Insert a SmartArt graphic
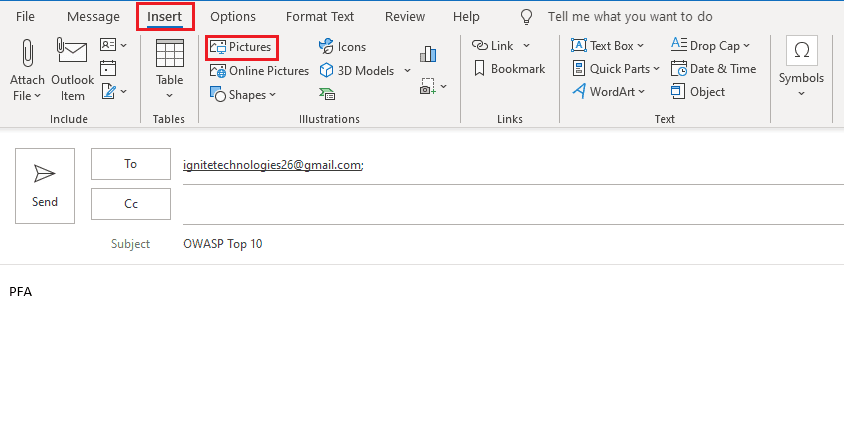Viewport: 844px width, 439px height. click(x=327, y=95)
